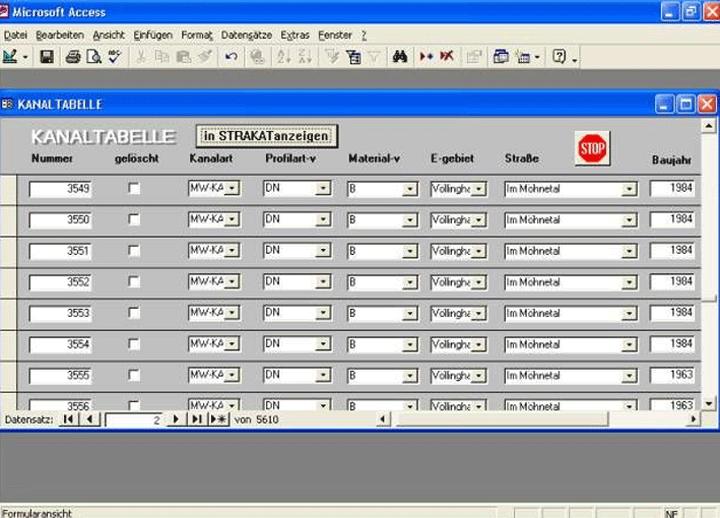Click the Print icon in toolbar
The width and height of the screenshot is (720, 518).
tap(73, 57)
